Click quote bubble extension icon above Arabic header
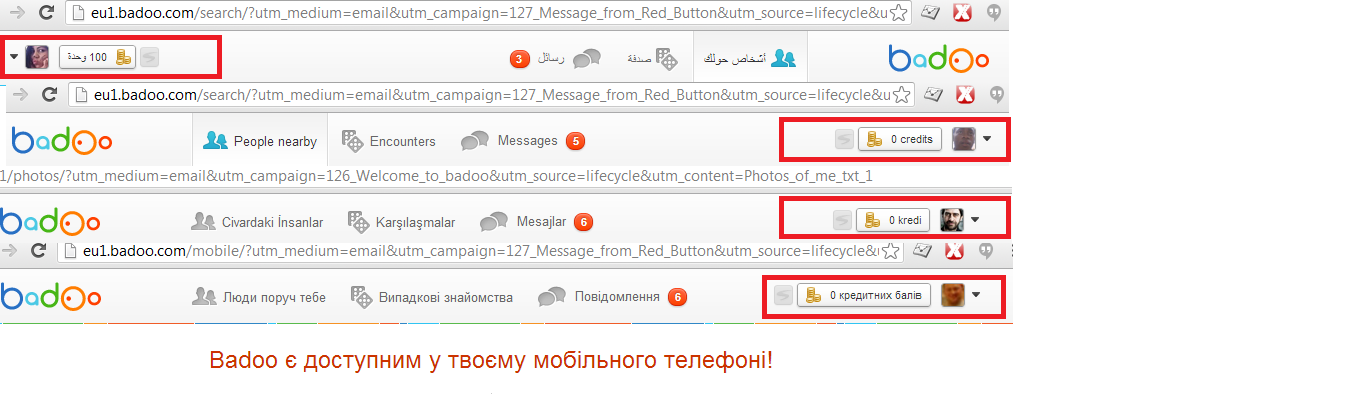1356x400 pixels. pyautogui.click(x=995, y=13)
